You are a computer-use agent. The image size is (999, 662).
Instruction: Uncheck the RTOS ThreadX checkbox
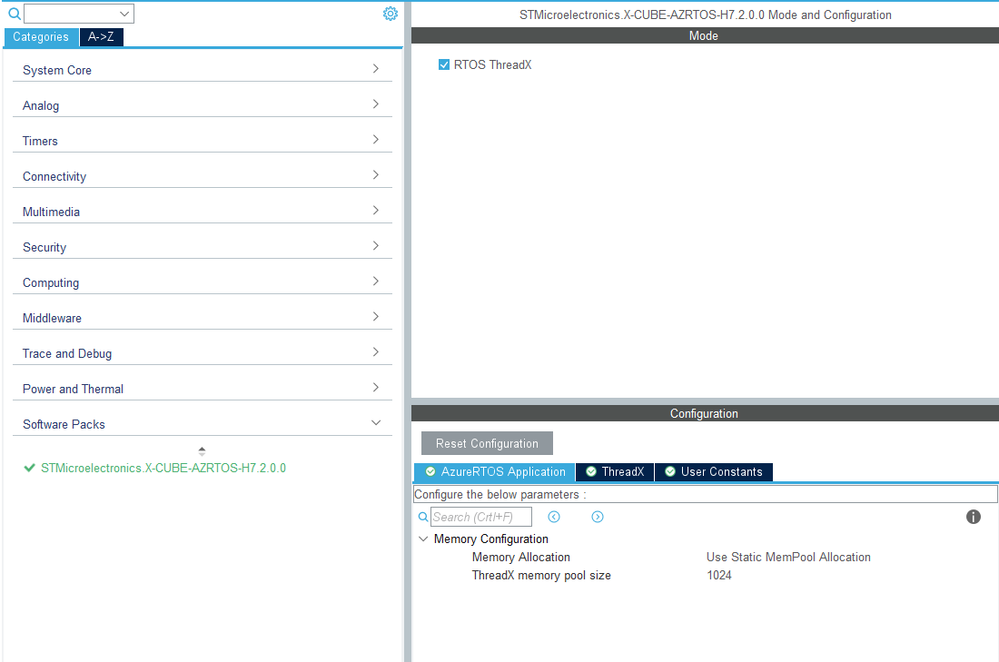(444, 64)
